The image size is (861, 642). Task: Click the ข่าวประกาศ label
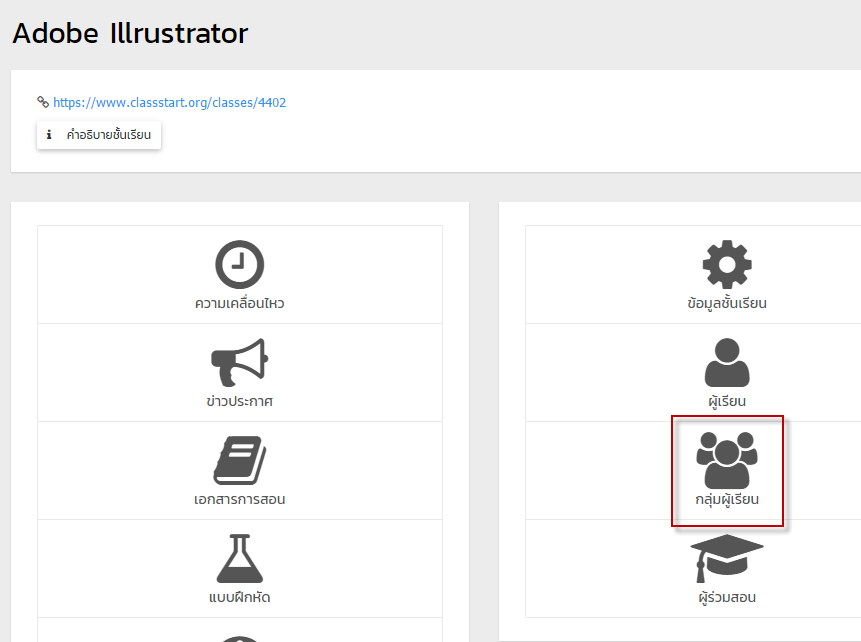click(x=239, y=401)
